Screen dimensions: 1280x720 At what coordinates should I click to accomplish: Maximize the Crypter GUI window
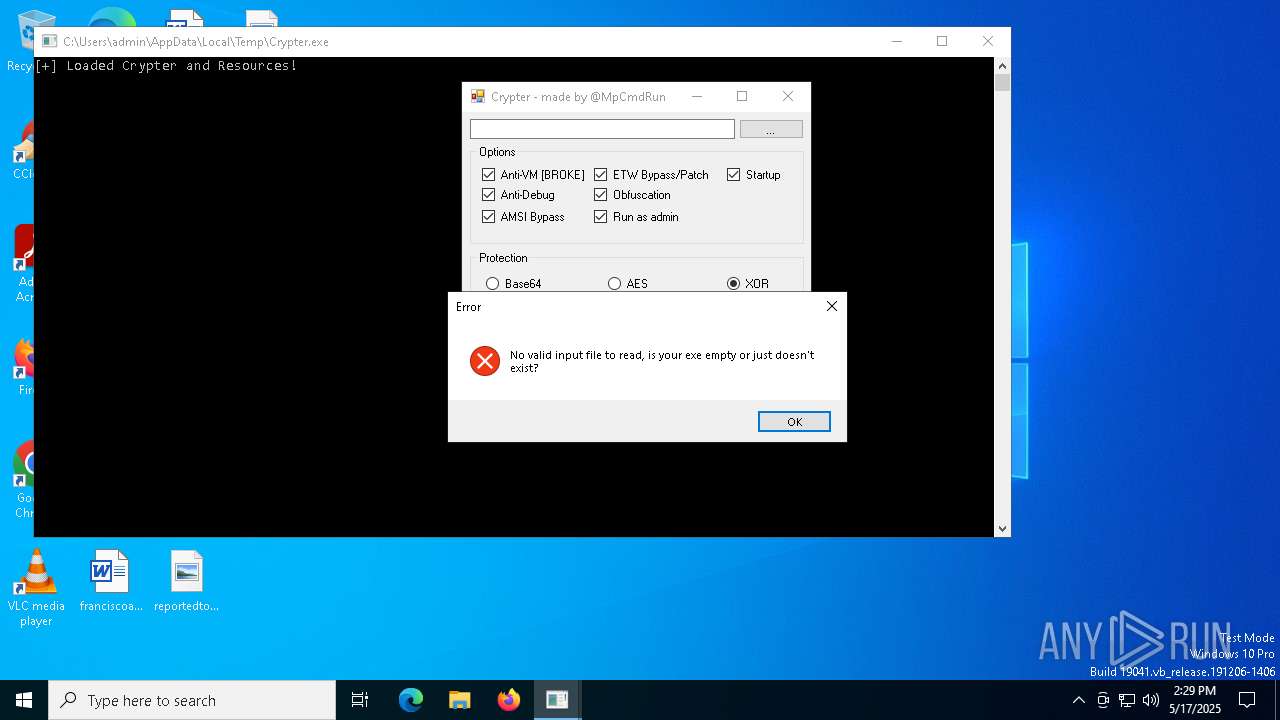(x=742, y=97)
